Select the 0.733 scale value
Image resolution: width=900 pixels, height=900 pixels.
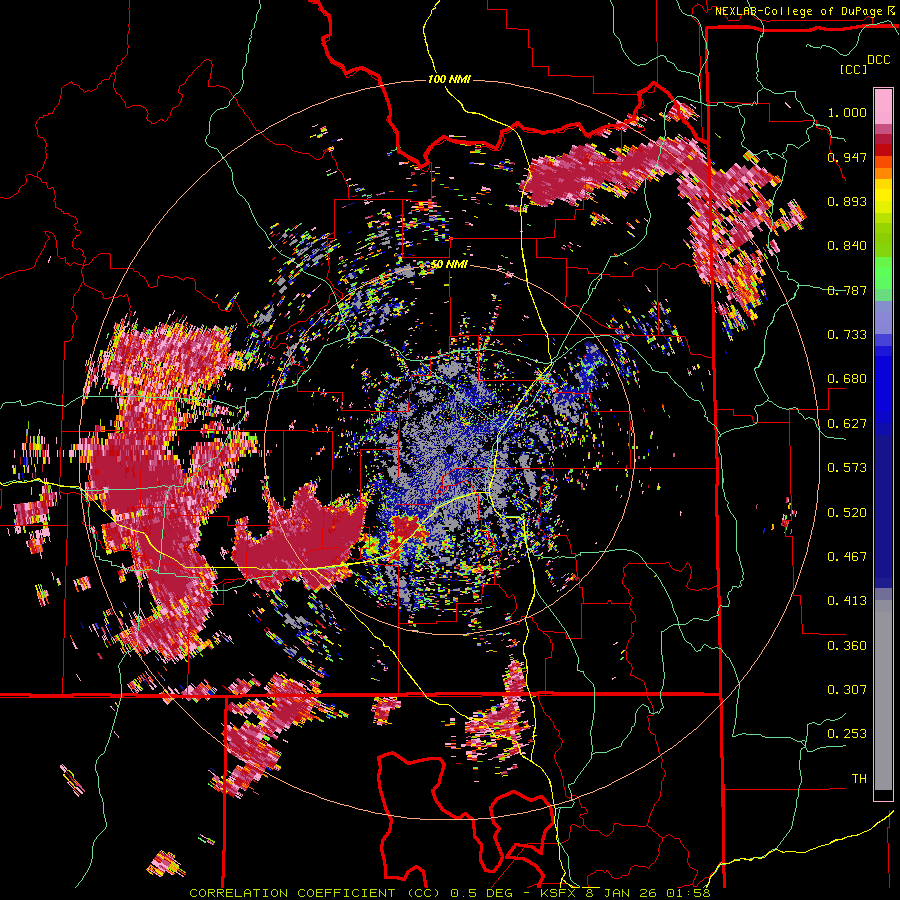point(847,335)
